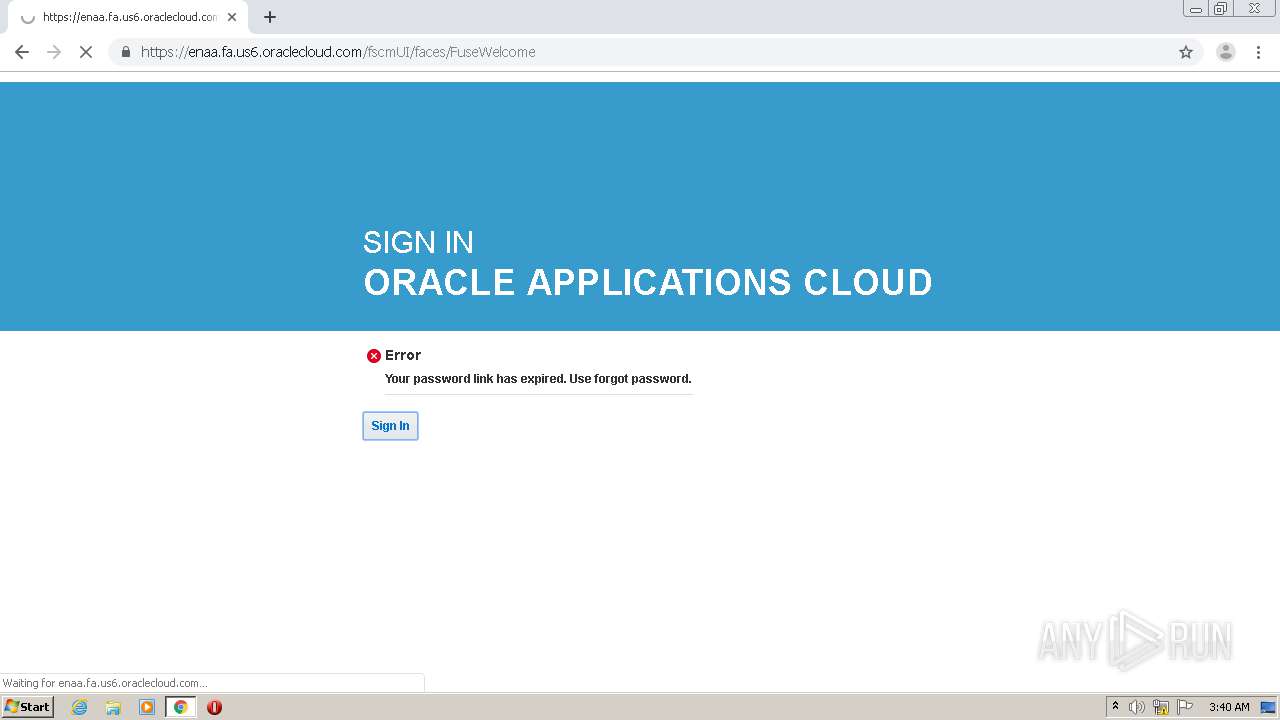Image resolution: width=1280 pixels, height=720 pixels.
Task: Click the lock icon in address bar
Action: pos(126,52)
